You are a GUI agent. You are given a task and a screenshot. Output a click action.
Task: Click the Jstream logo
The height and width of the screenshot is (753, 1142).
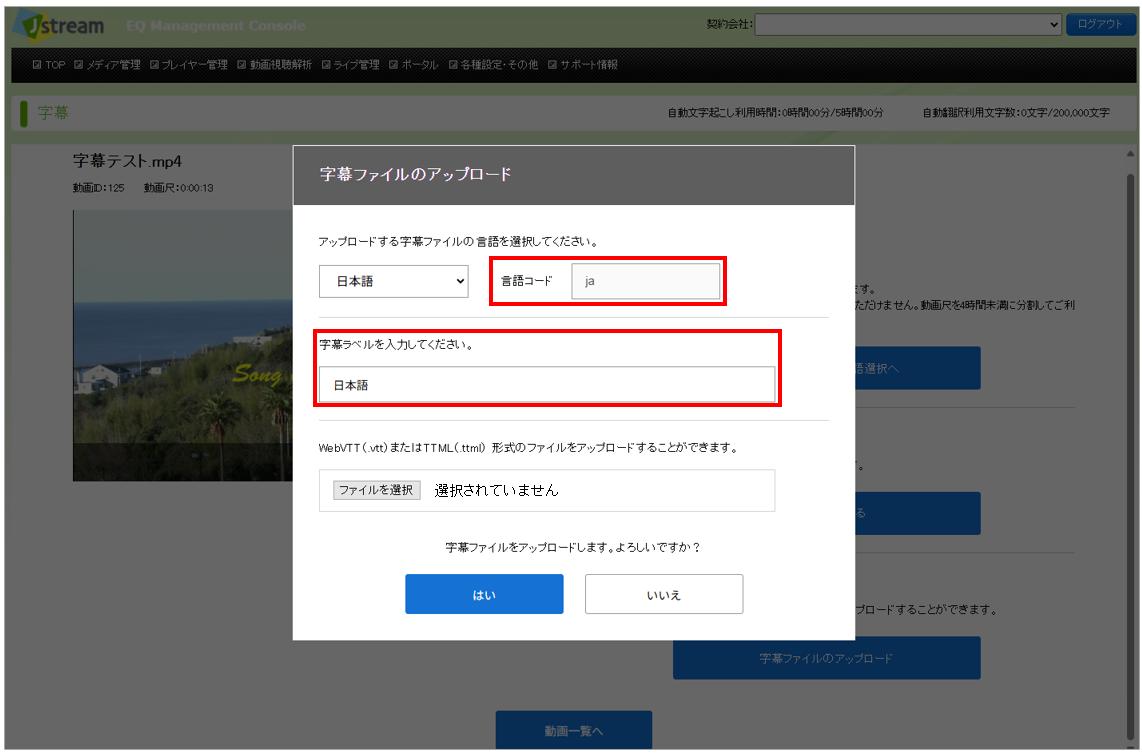point(60,25)
